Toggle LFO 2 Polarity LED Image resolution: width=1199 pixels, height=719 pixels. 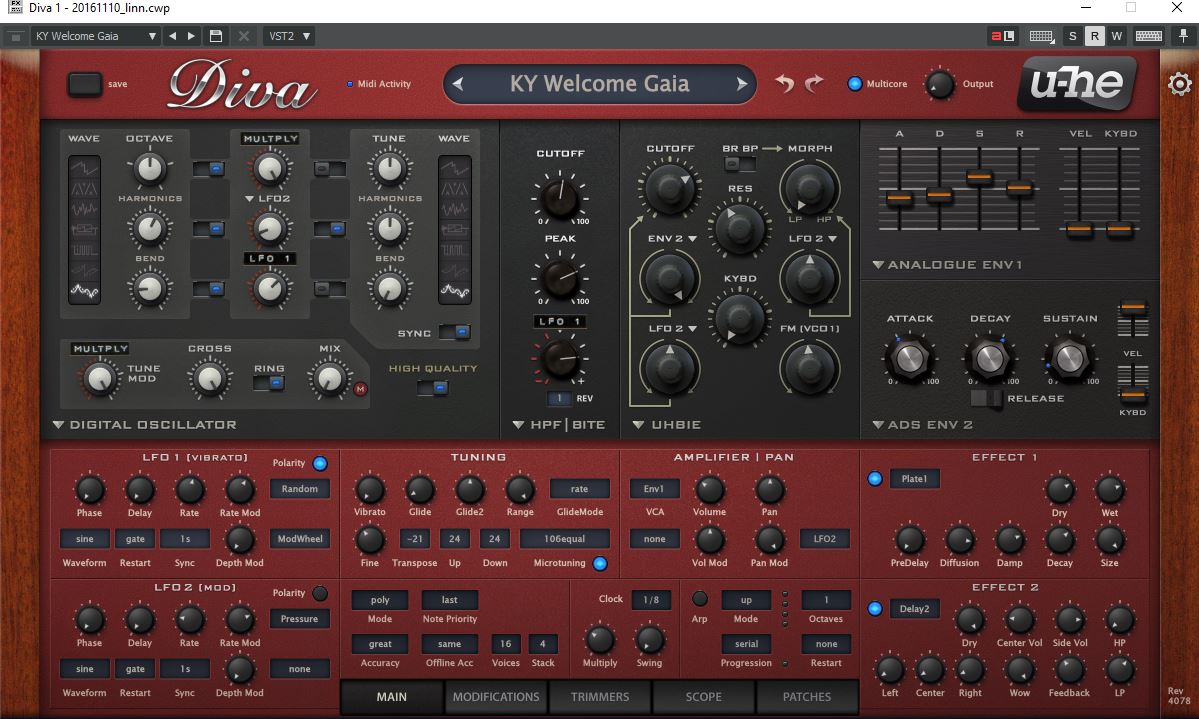click(320, 593)
